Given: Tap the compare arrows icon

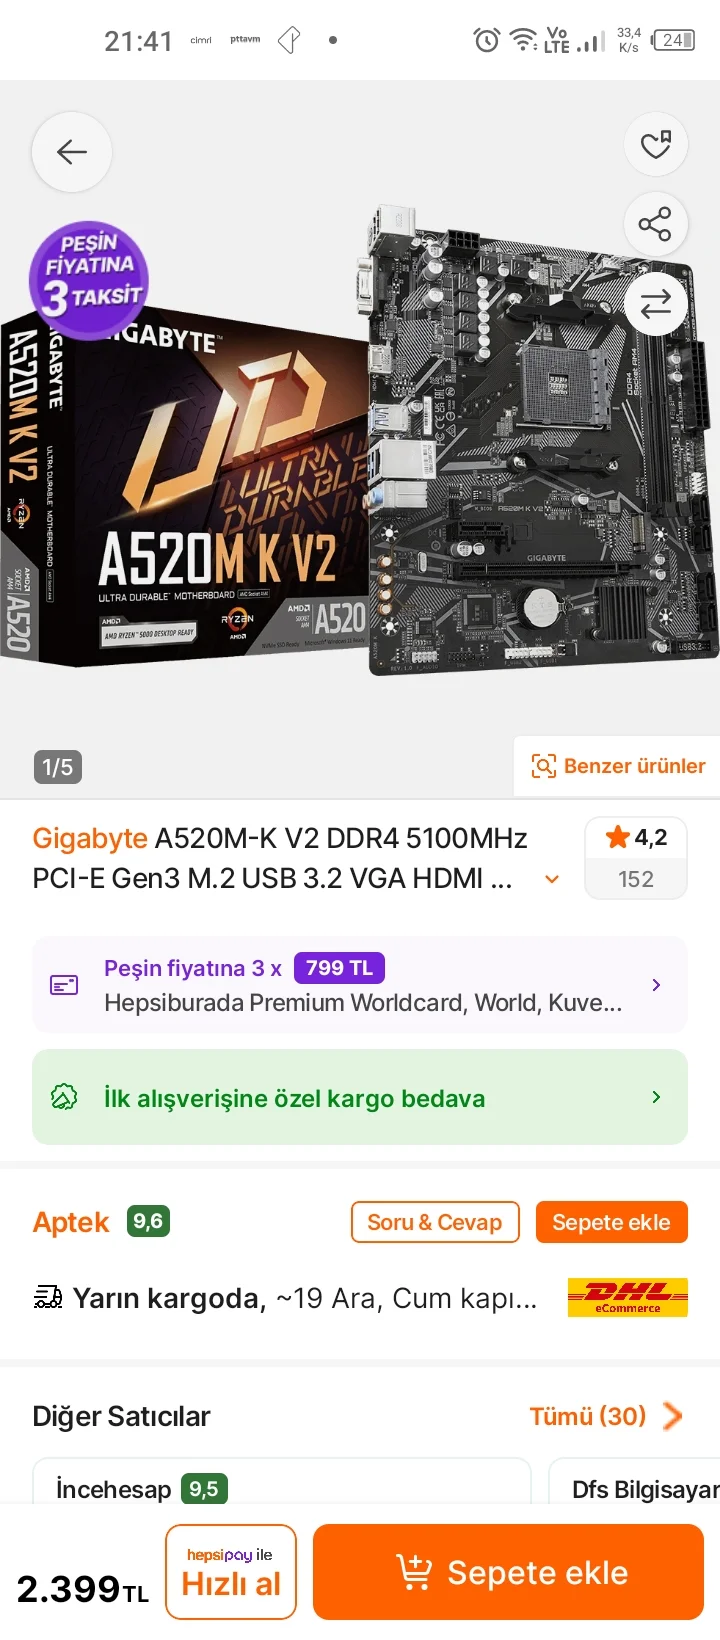Looking at the screenshot, I should (x=656, y=304).
